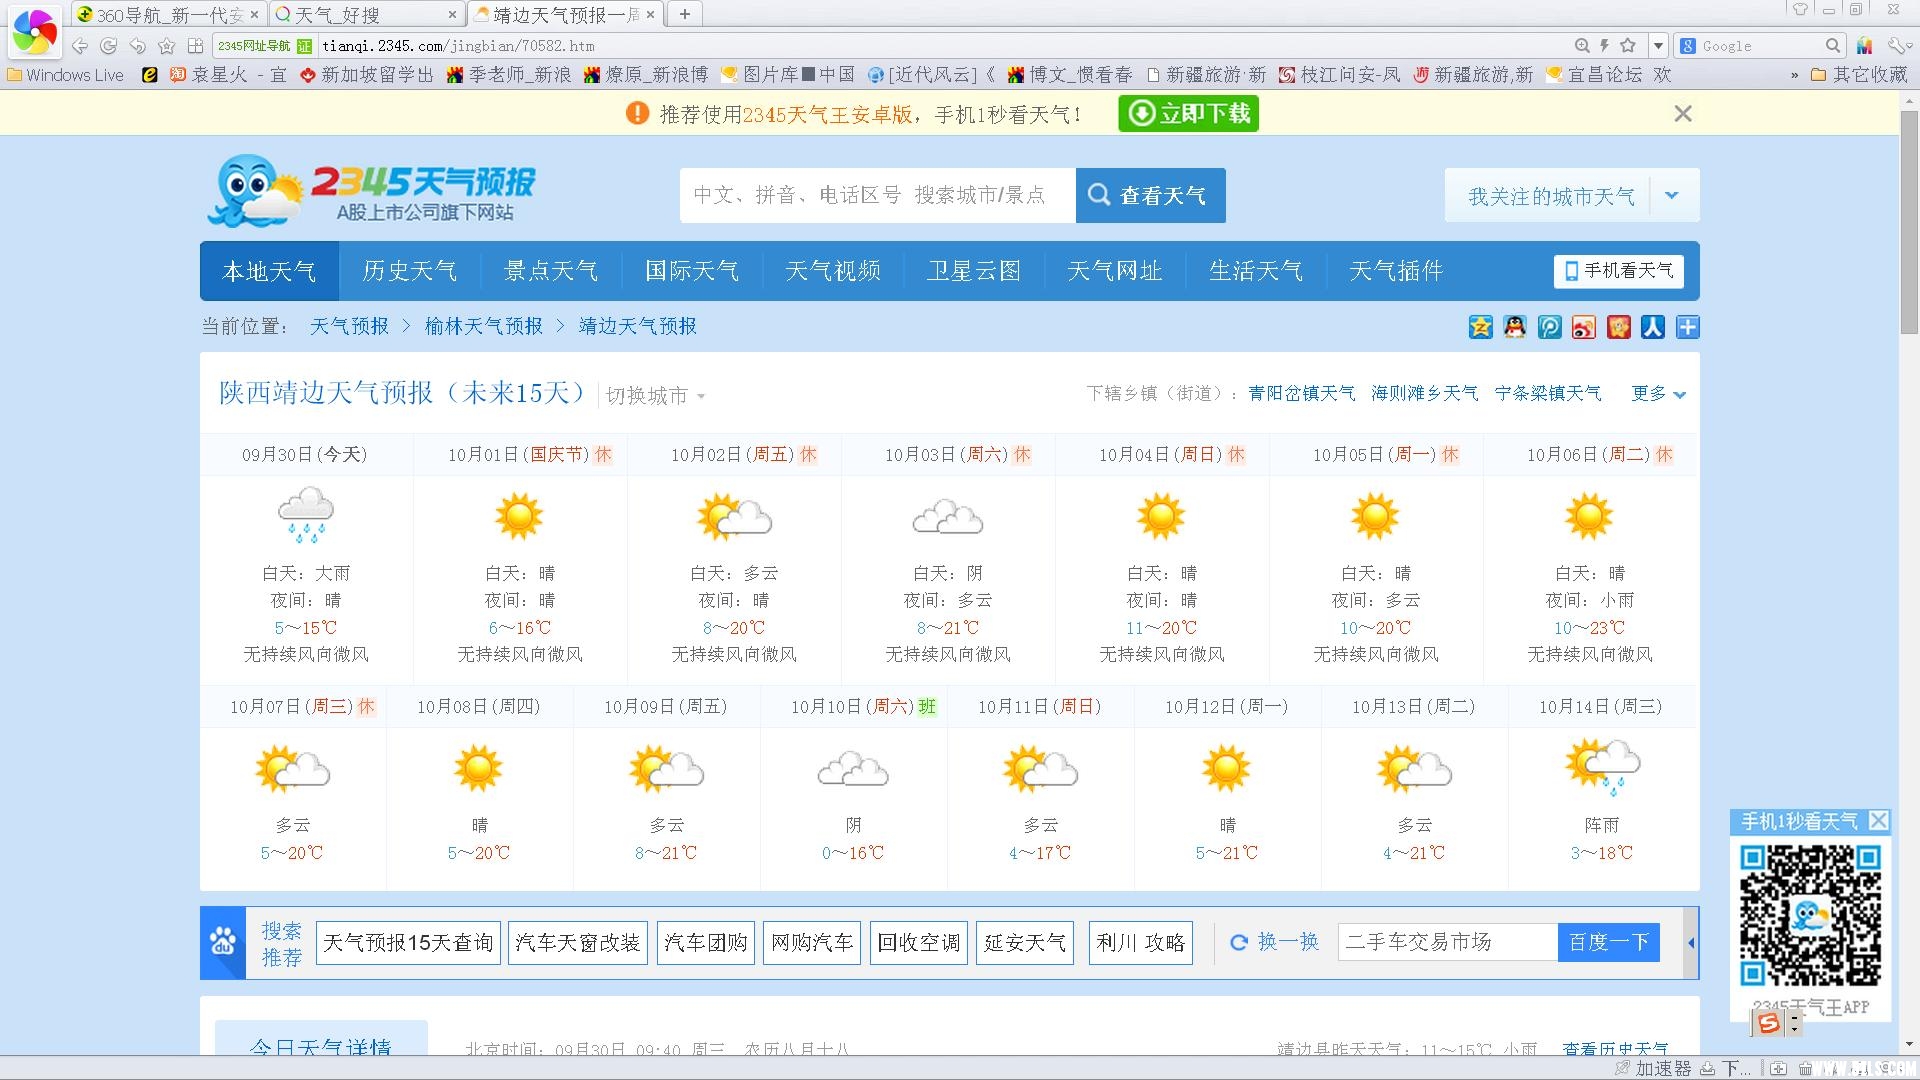1920x1080 pixels.
Task: Open the tab grid icon in toolbar
Action: 196,46
